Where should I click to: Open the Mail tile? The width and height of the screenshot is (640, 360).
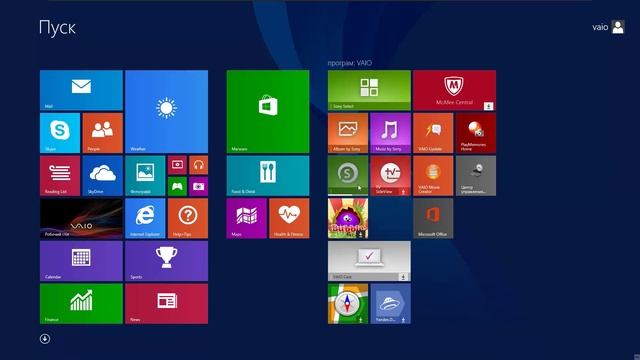tap(81, 90)
